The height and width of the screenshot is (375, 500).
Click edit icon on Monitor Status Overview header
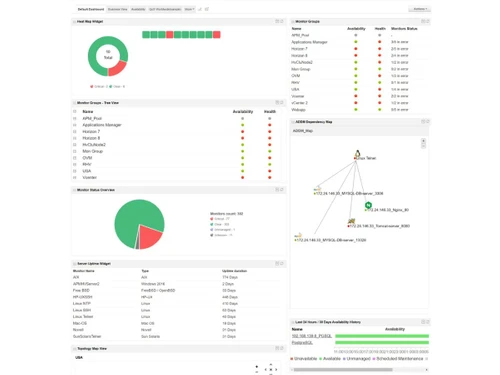click(277, 190)
